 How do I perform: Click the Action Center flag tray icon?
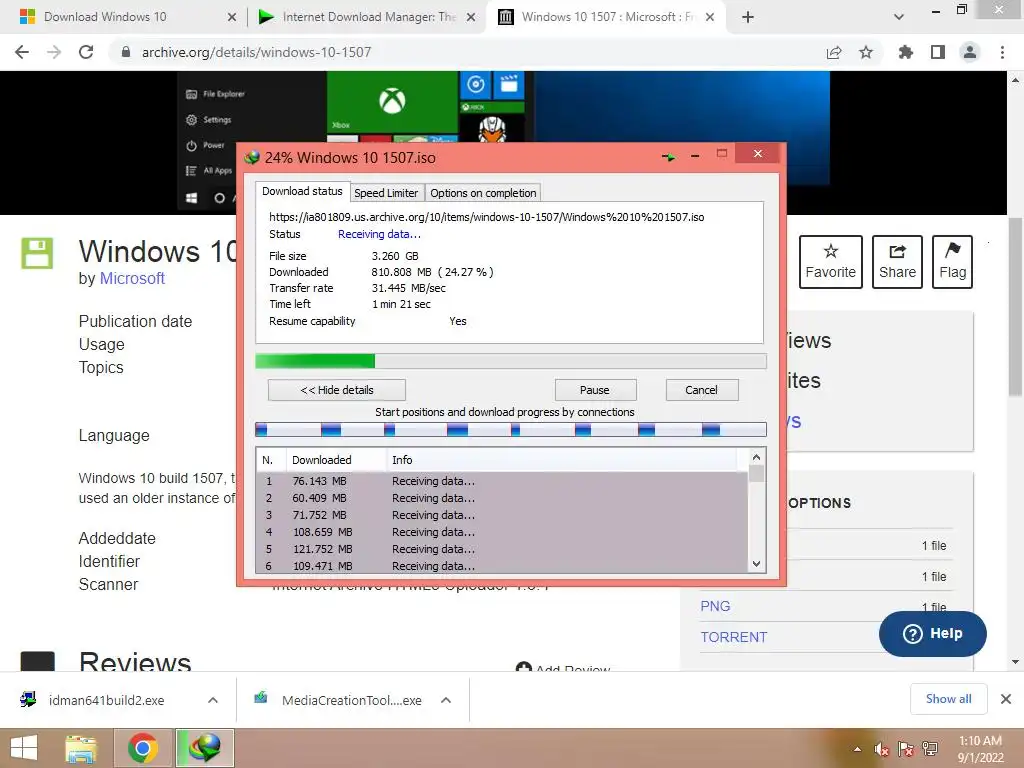click(906, 750)
